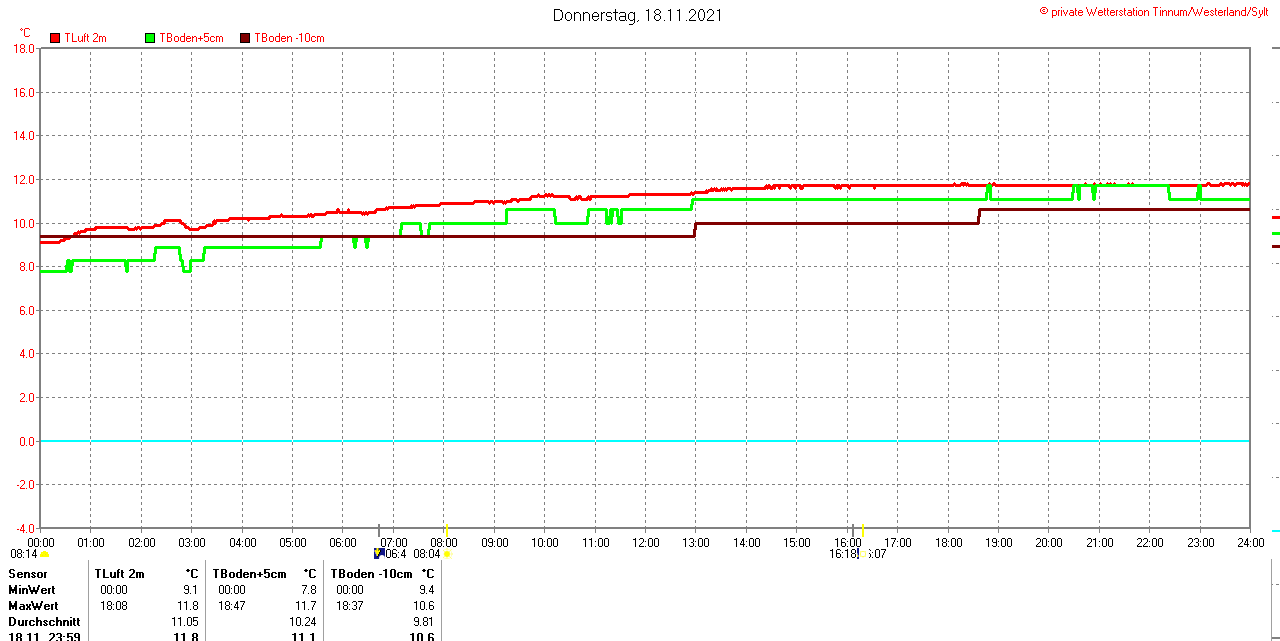Click the yellow sunrise tick at 08:00

click(446, 530)
